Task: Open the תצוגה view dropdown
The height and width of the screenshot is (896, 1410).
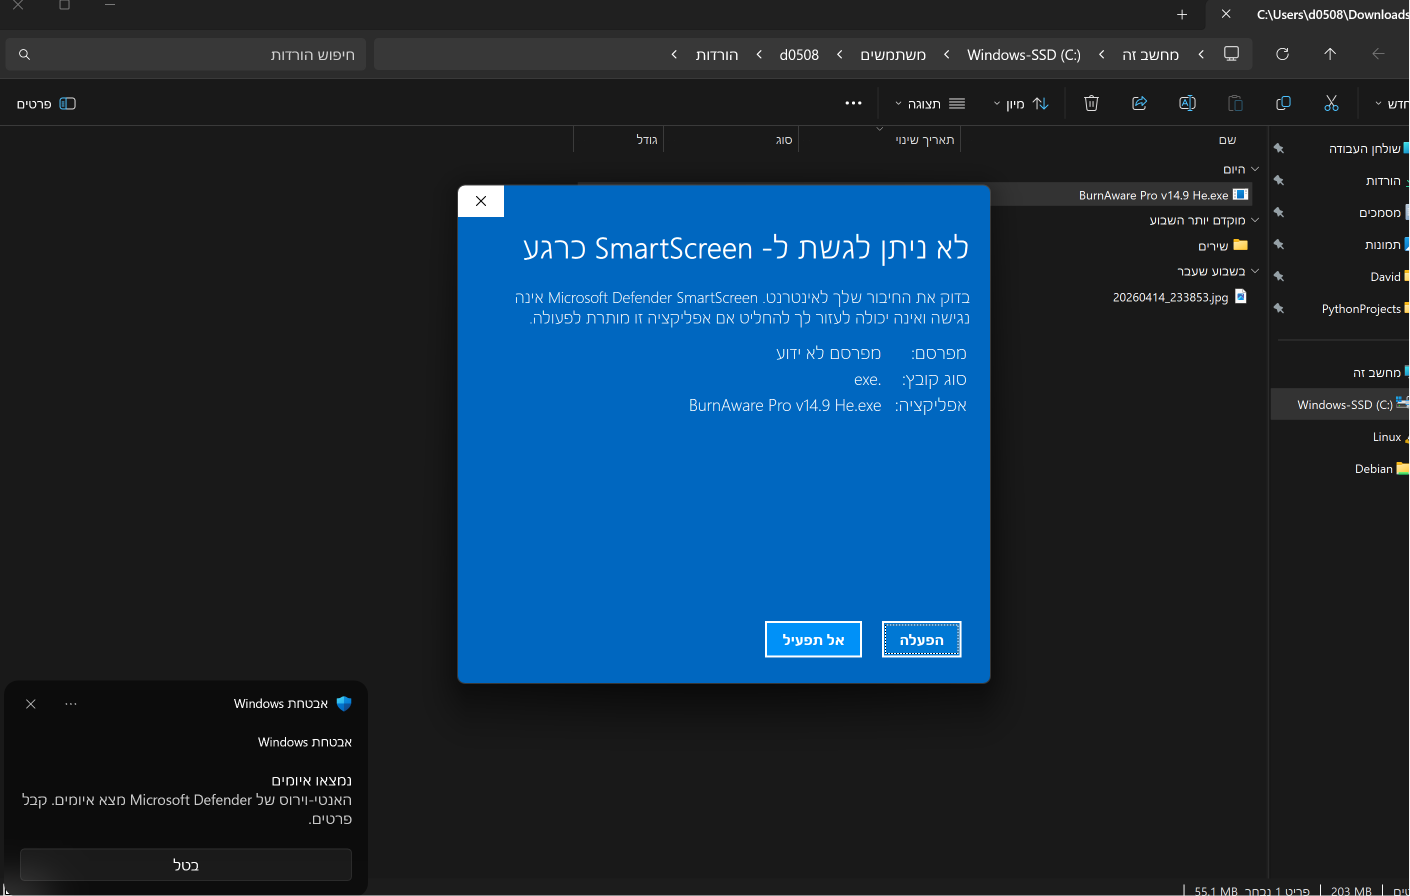Action: [929, 103]
